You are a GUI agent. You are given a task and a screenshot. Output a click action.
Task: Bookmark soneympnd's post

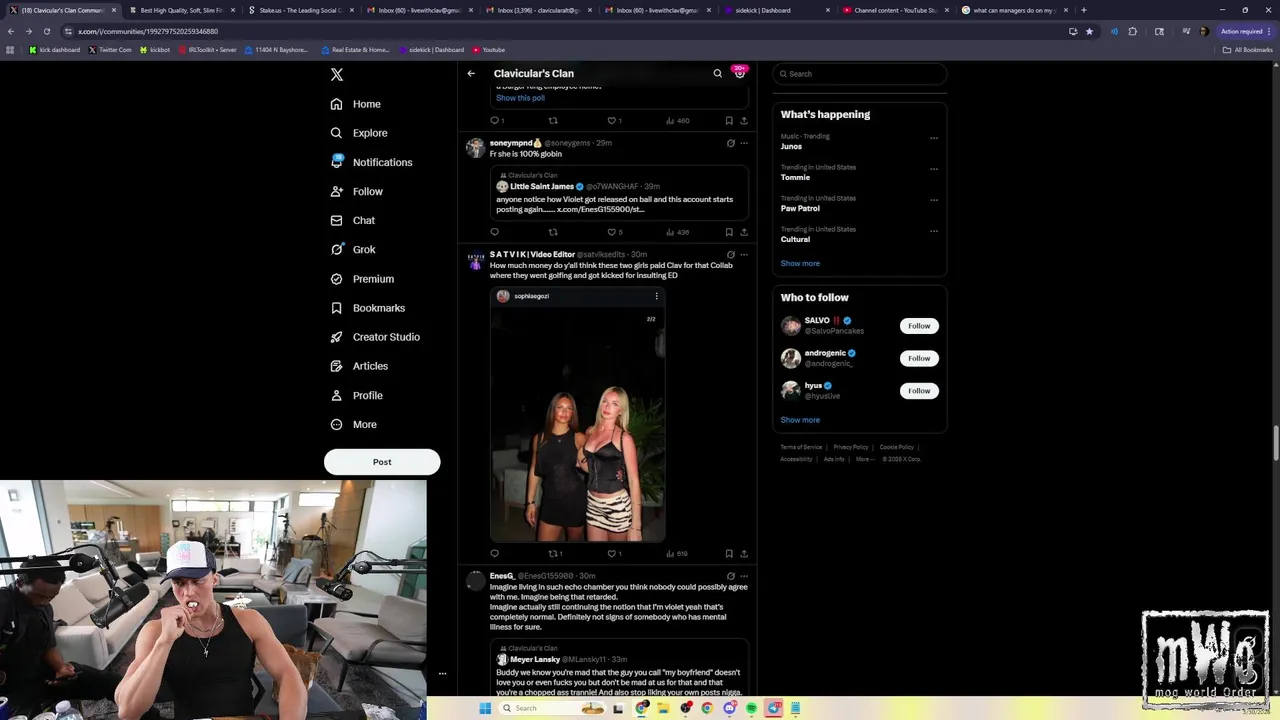729,232
